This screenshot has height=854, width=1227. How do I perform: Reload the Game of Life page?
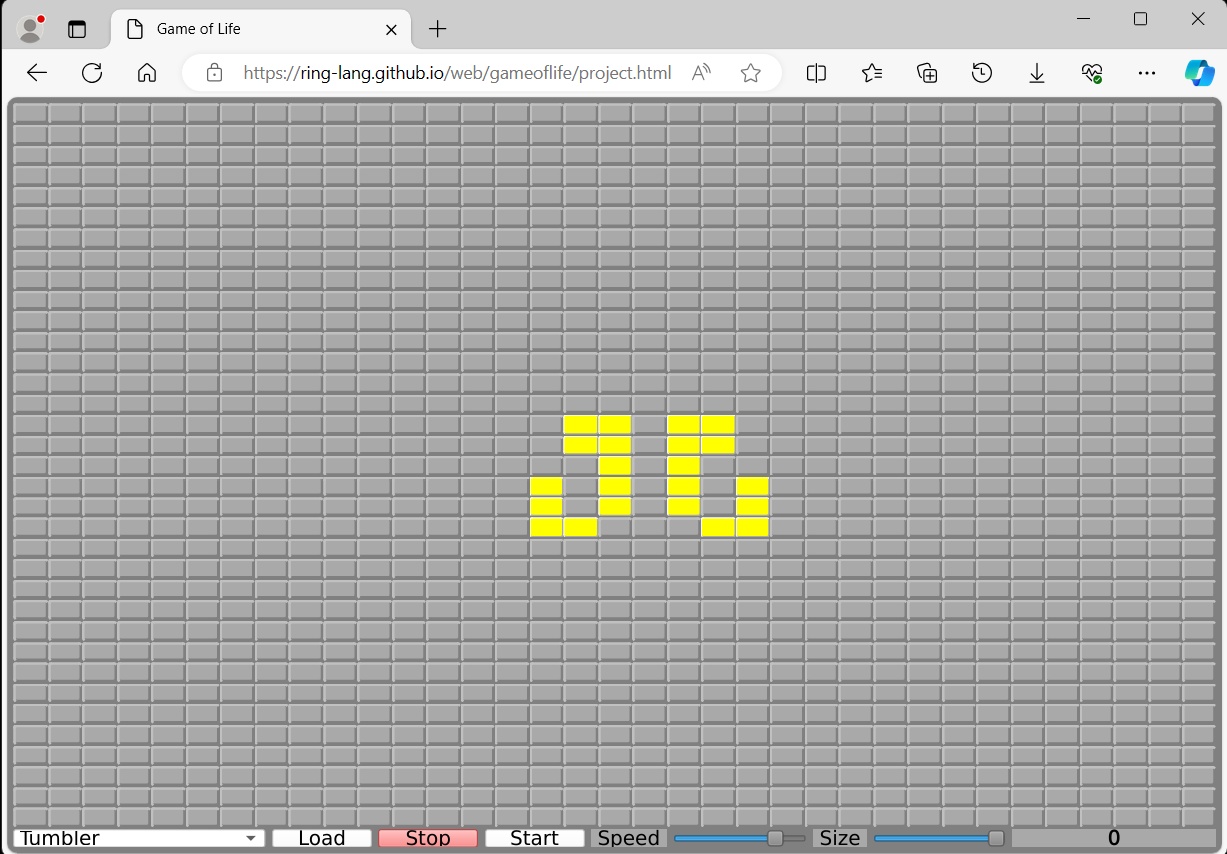click(92, 73)
